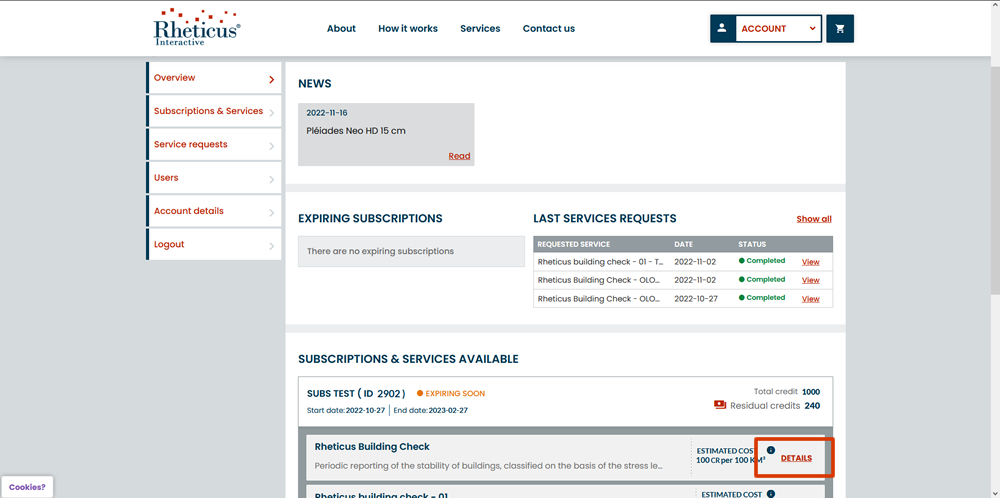This screenshot has height=498, width=1000.
Task: Click the residual credits money icon
Action: coord(720,405)
